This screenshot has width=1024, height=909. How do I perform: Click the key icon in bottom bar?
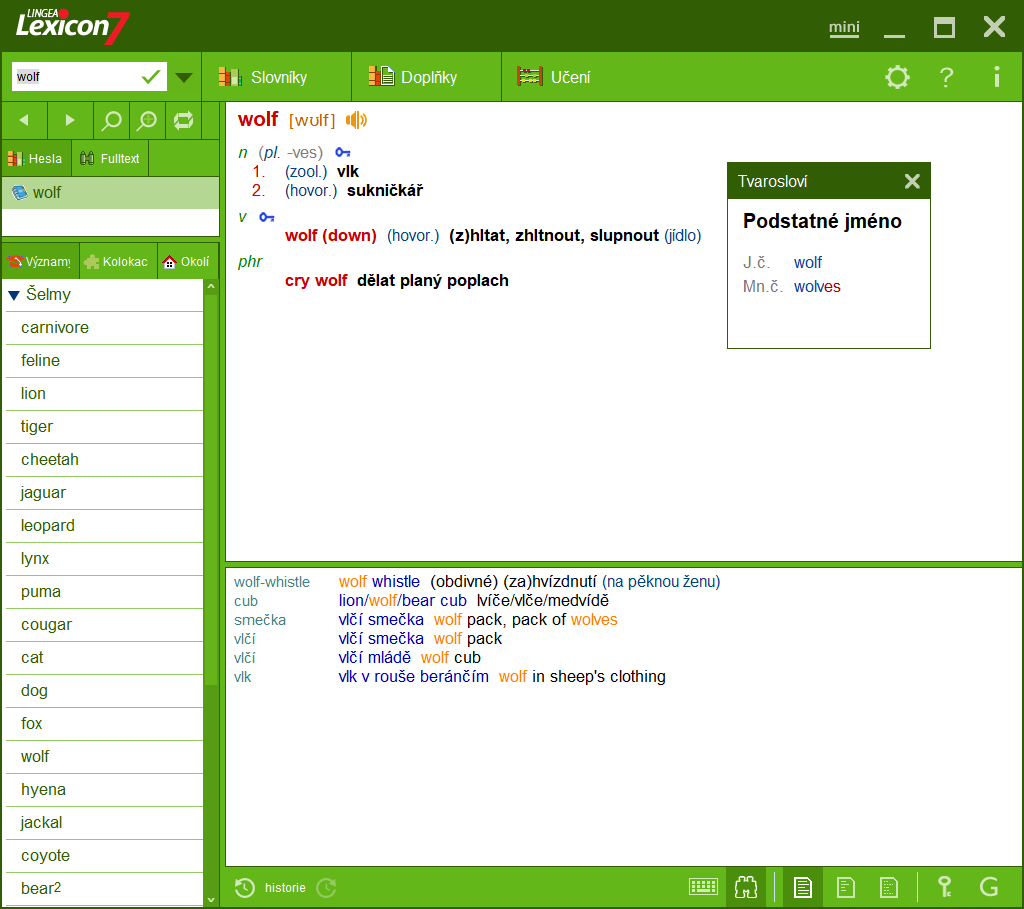pyautogui.click(x=944, y=887)
